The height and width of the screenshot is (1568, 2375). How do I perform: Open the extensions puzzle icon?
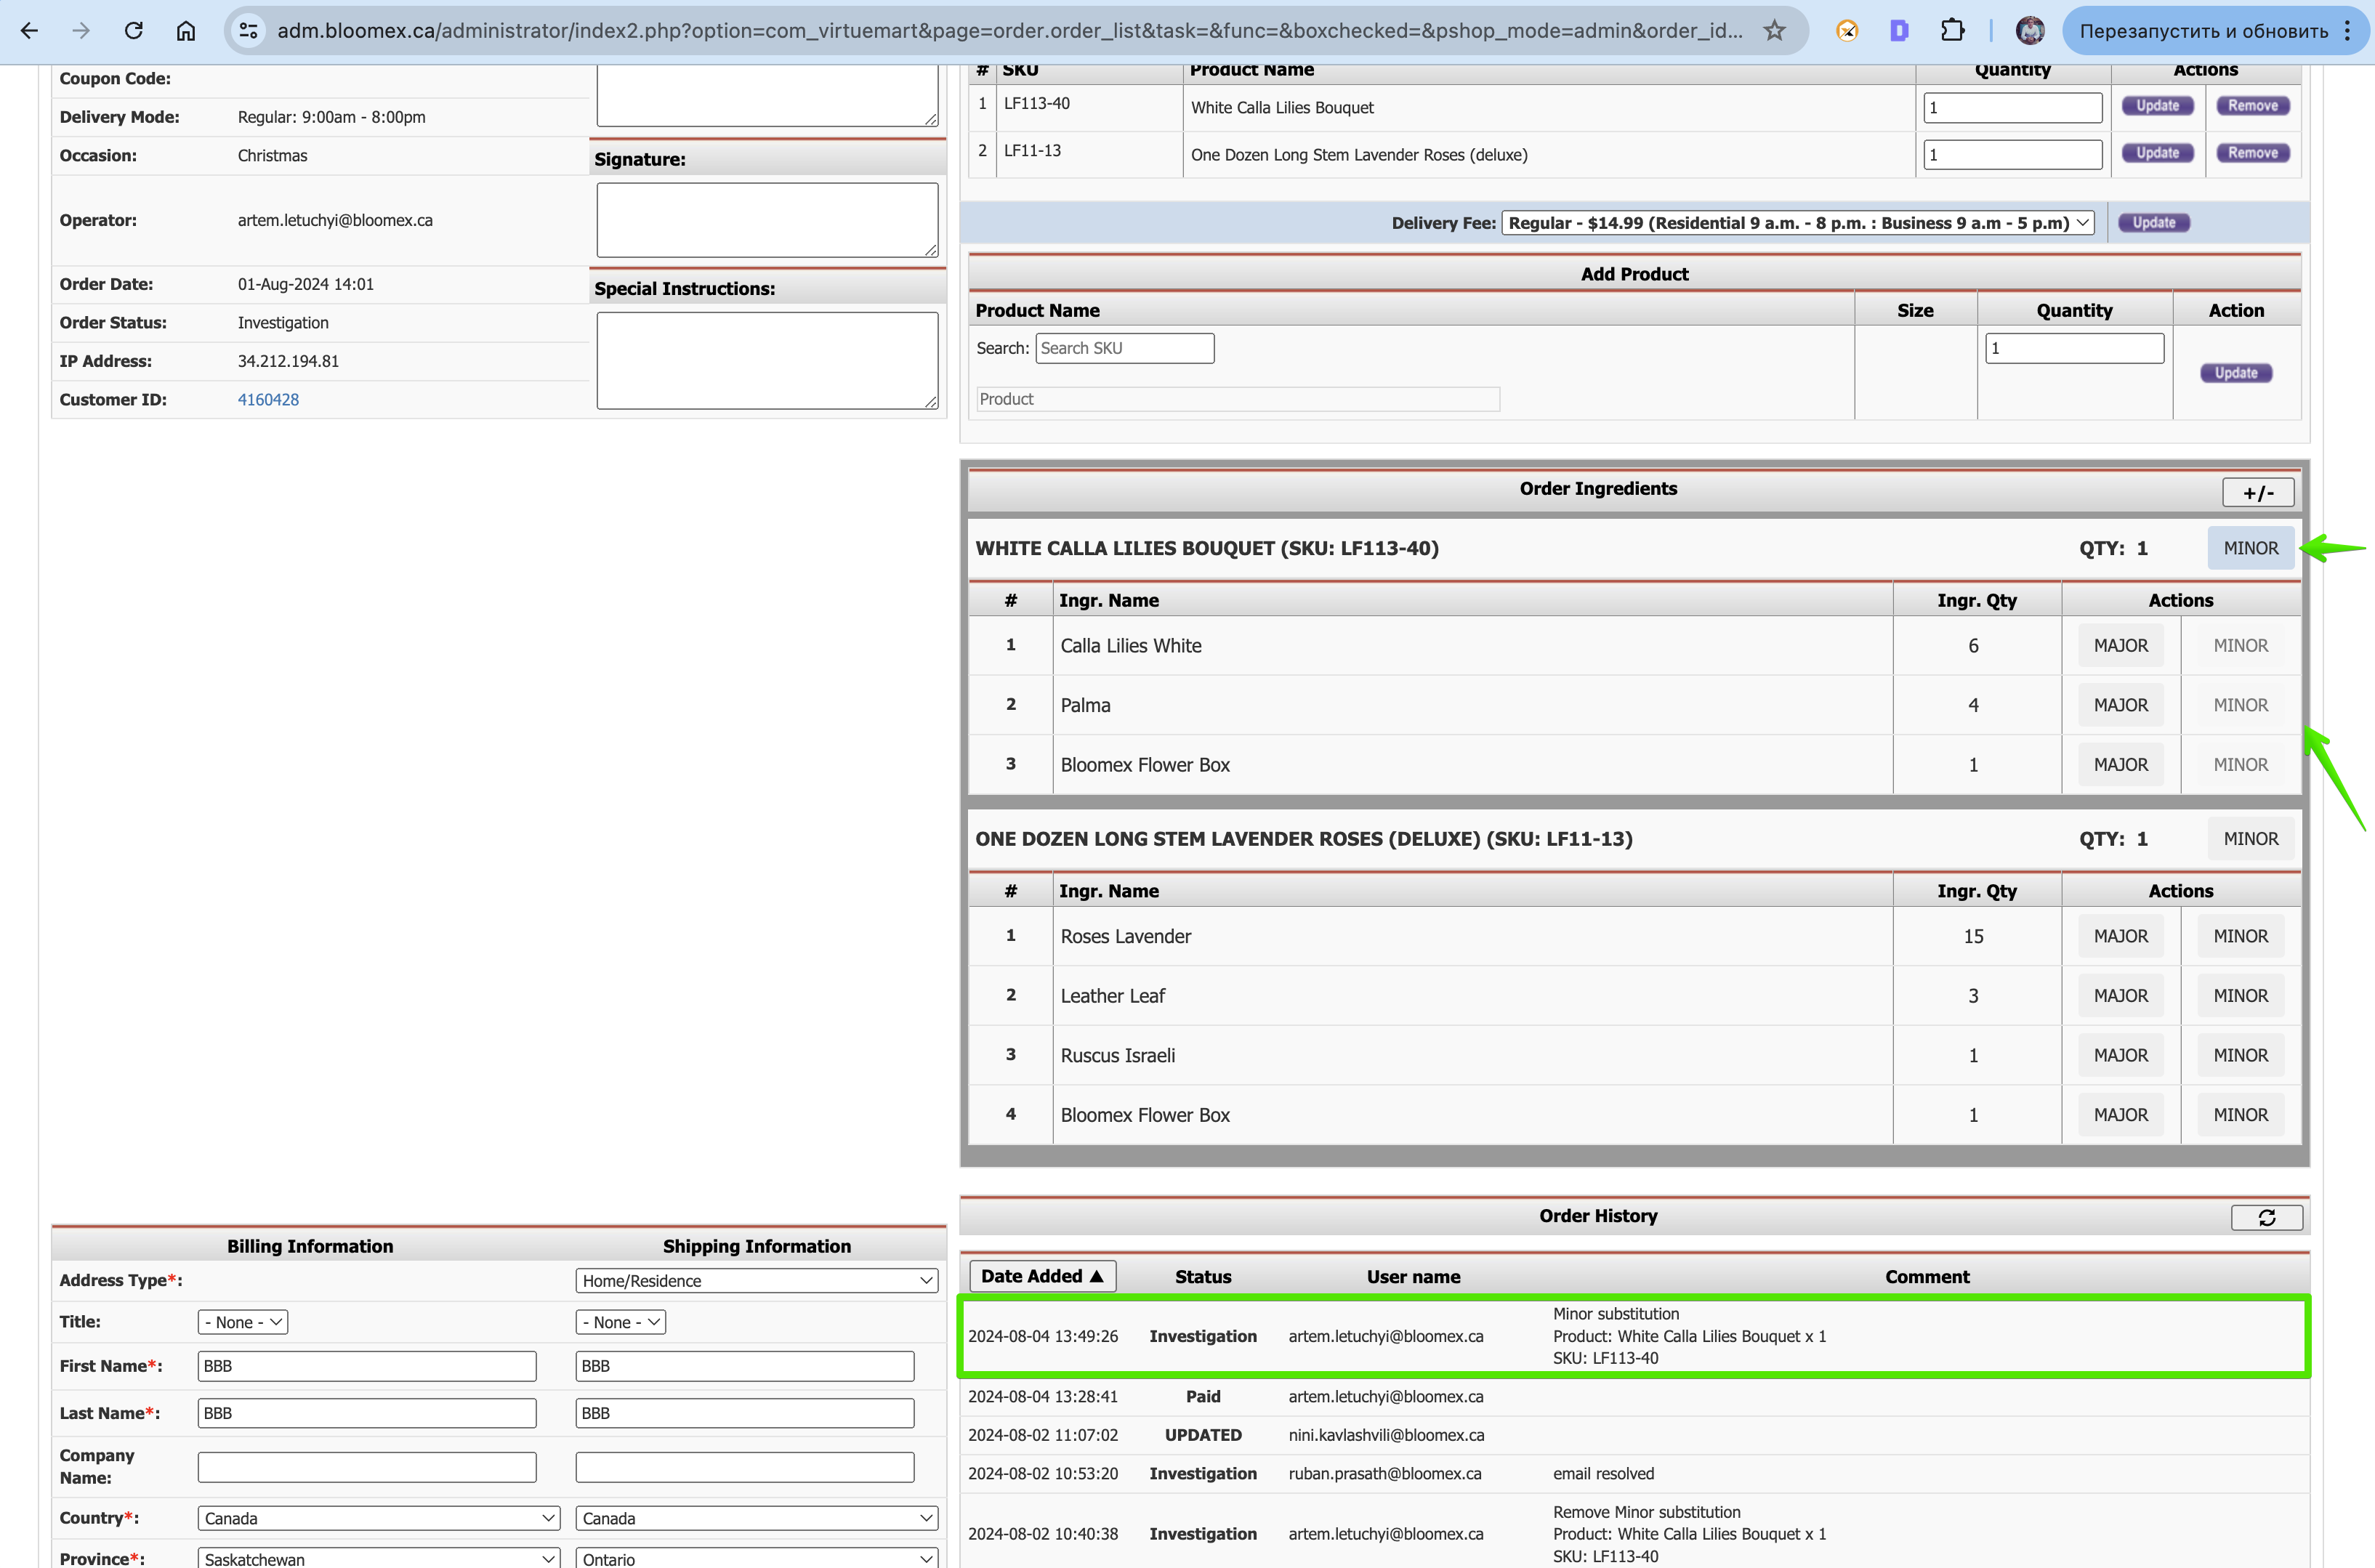coord(1951,31)
